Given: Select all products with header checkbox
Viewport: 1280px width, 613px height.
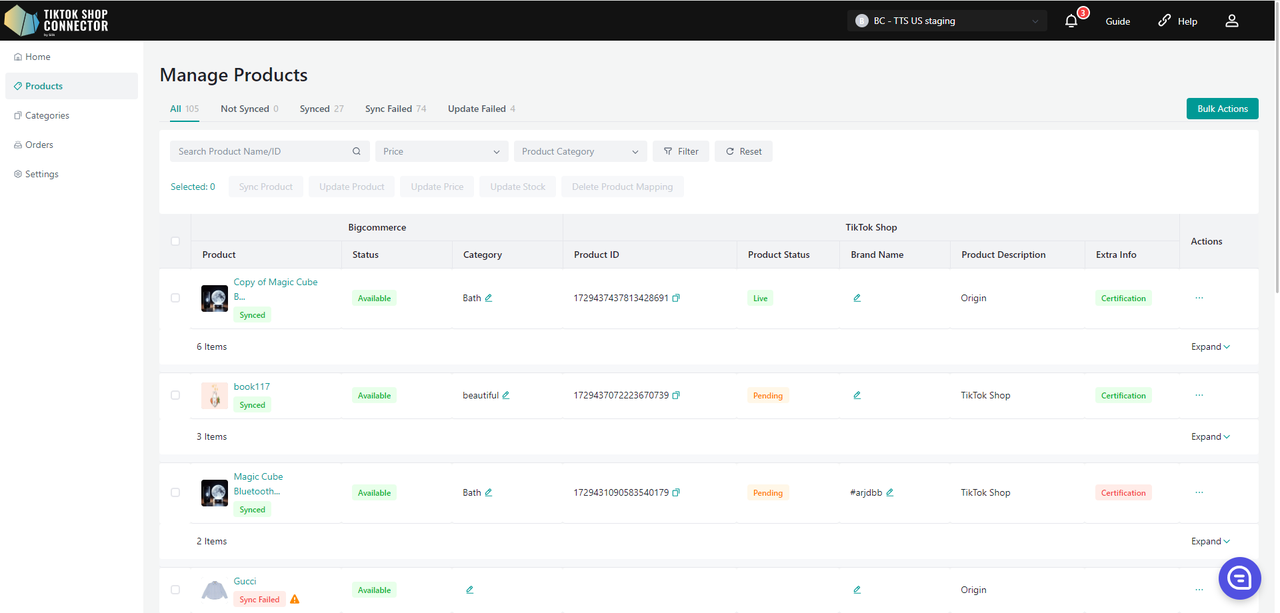Looking at the screenshot, I should pyautogui.click(x=175, y=241).
